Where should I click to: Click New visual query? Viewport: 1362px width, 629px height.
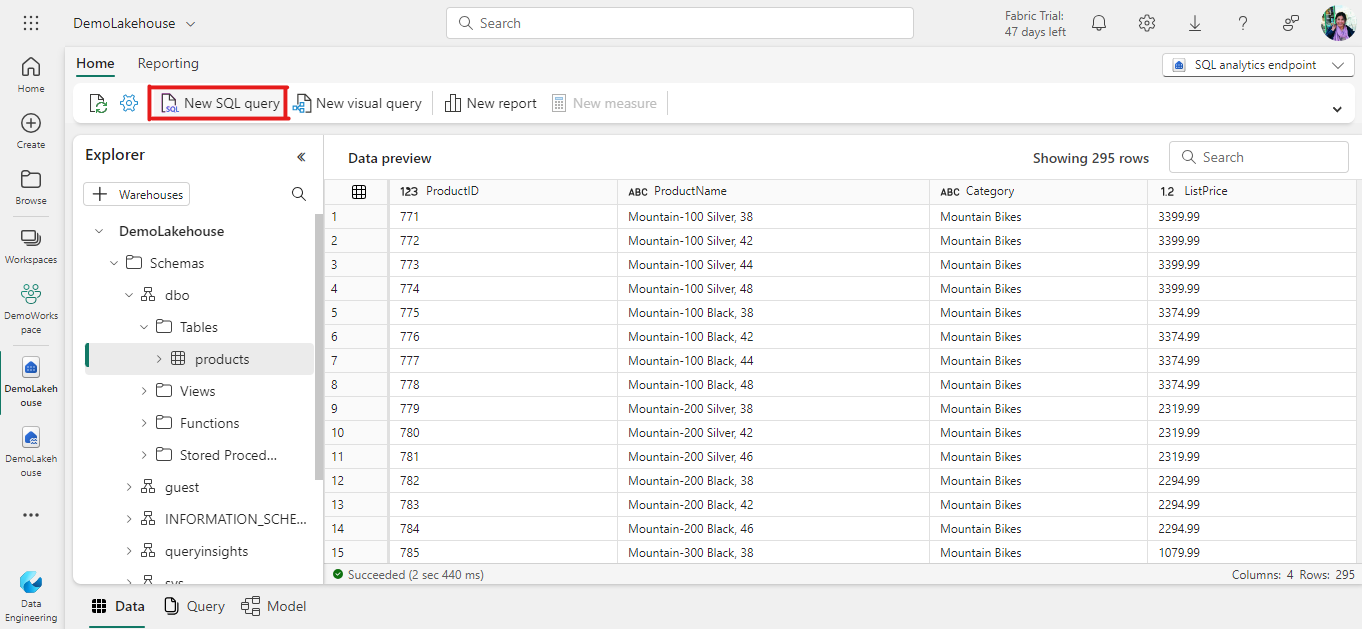tap(357, 103)
